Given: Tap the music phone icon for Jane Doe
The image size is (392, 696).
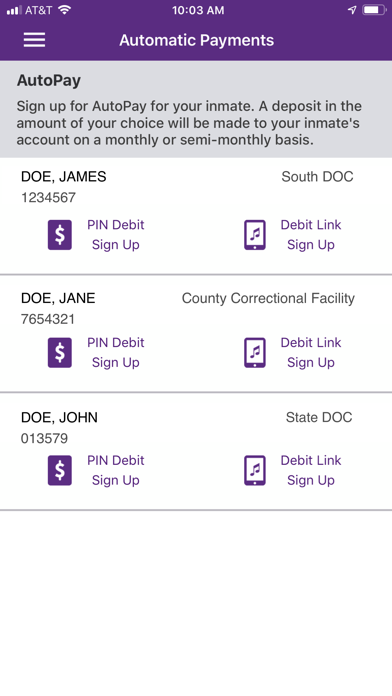Looking at the screenshot, I should pos(255,353).
